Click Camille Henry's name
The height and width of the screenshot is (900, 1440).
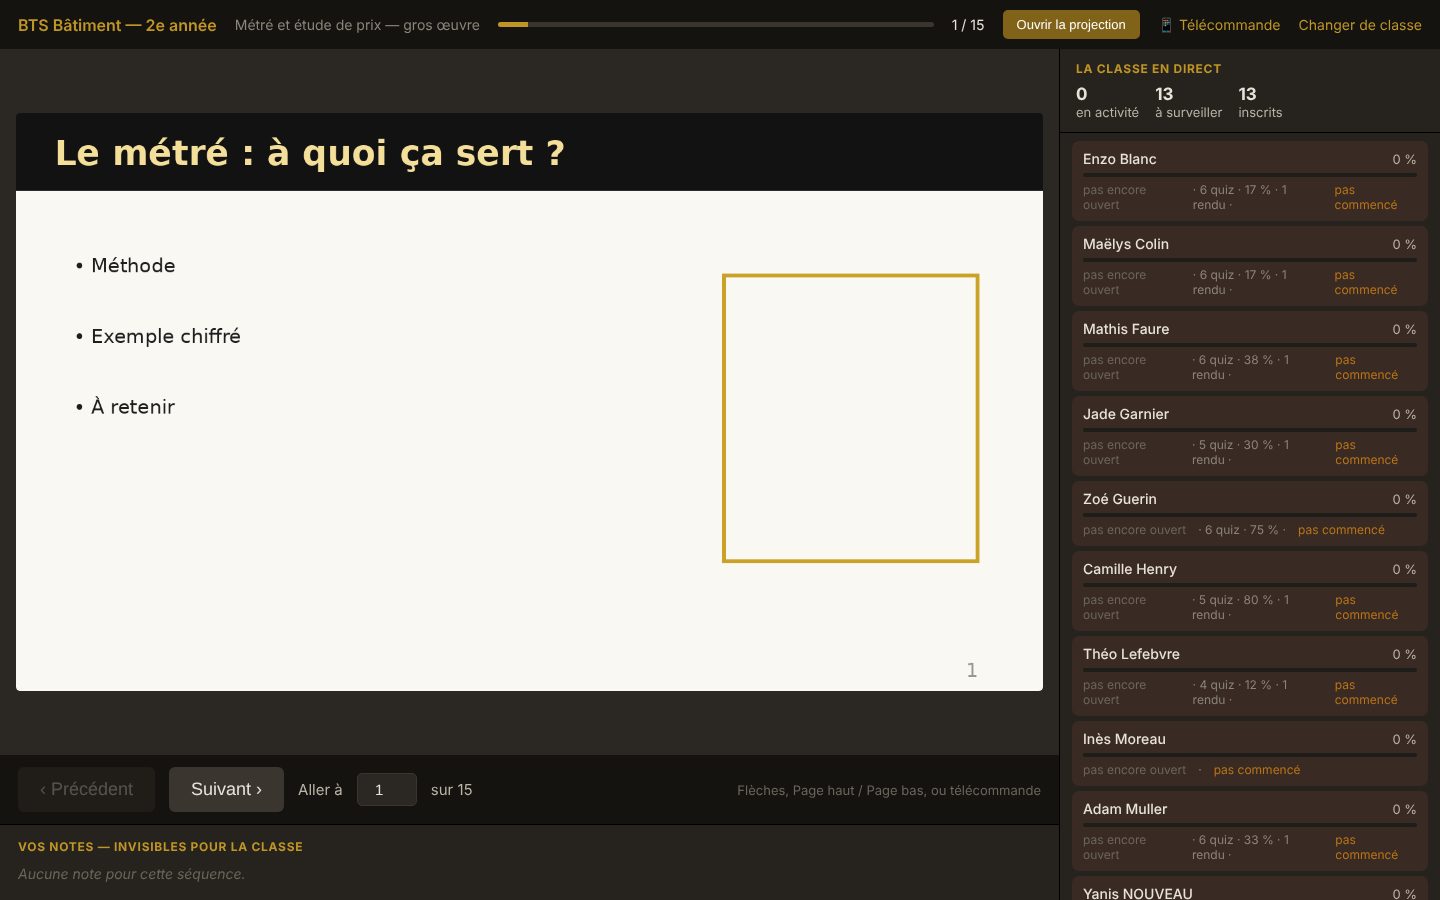1130,569
